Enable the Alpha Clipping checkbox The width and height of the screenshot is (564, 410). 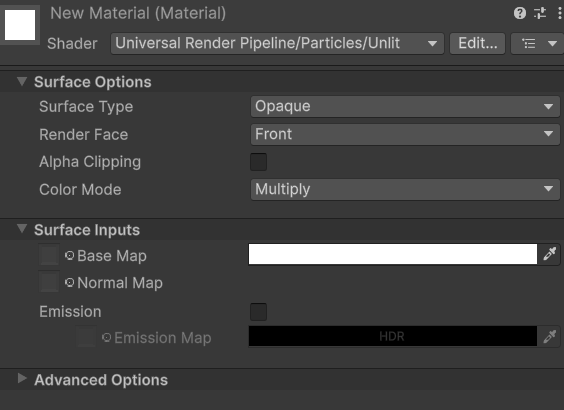click(259, 162)
